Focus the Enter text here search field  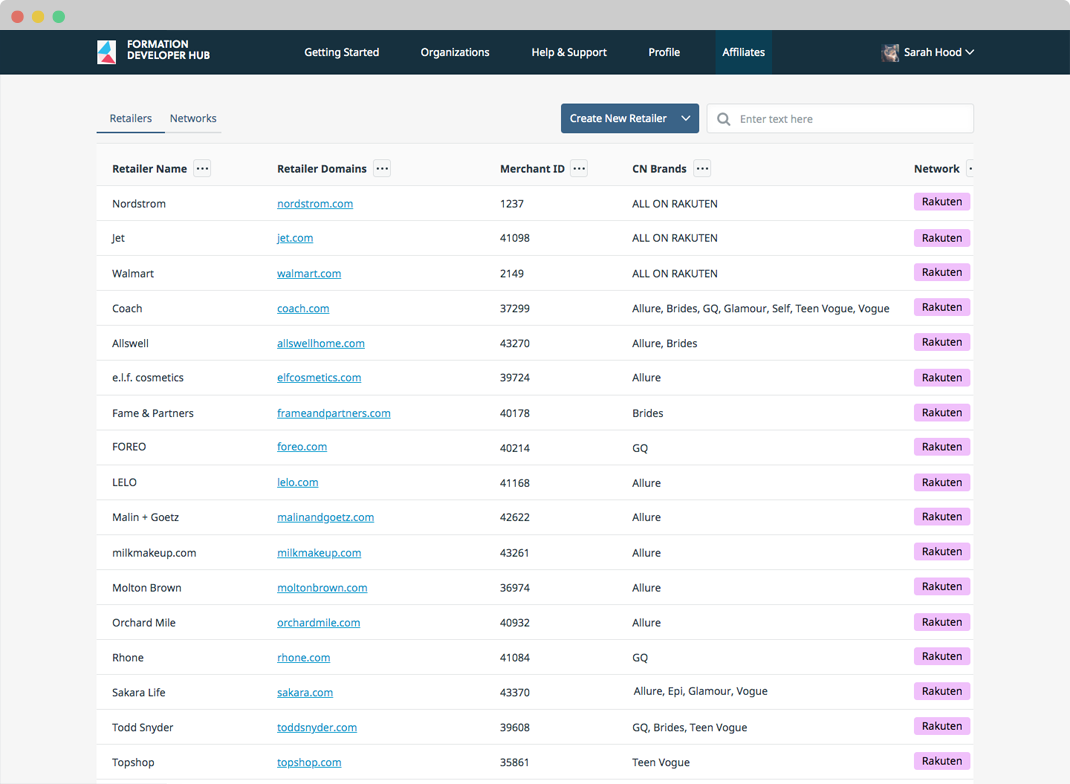pos(840,119)
